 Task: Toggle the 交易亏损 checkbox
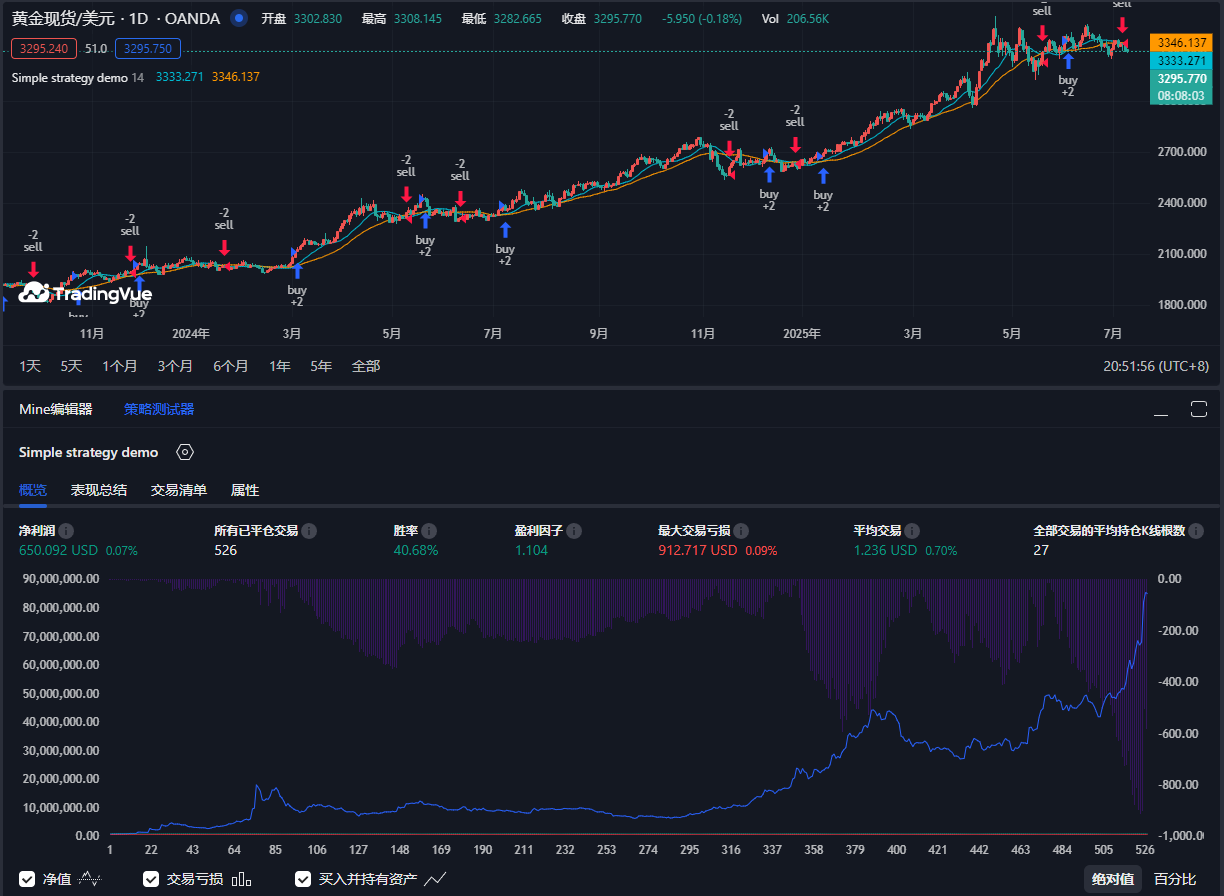point(151,879)
